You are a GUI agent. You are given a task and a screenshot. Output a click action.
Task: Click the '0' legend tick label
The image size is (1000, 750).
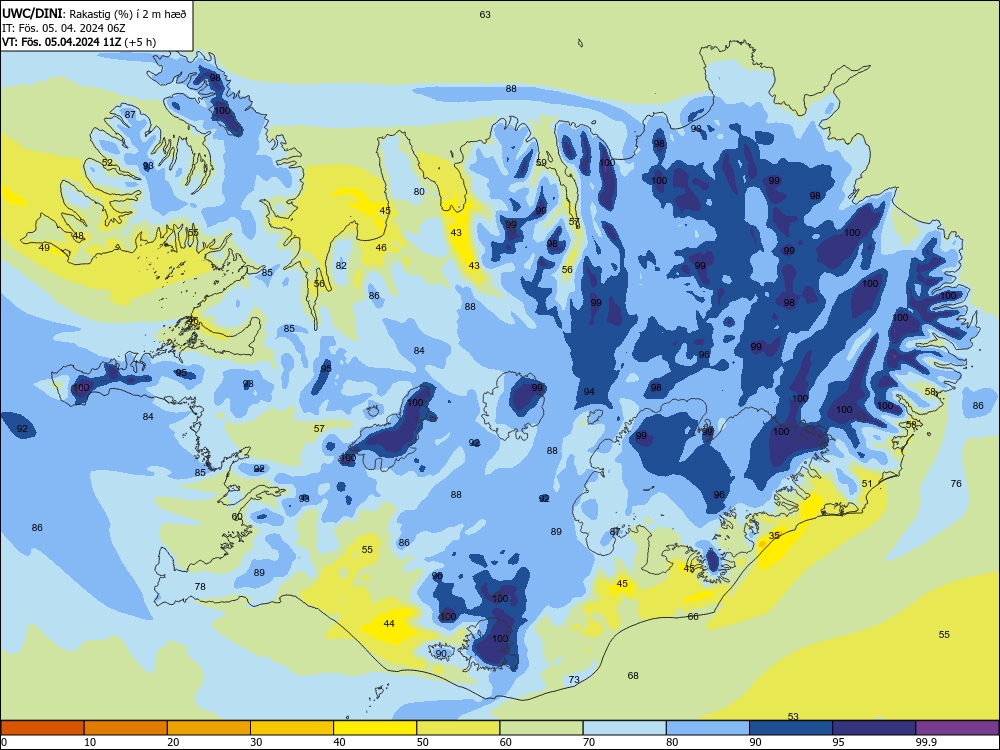[4, 742]
